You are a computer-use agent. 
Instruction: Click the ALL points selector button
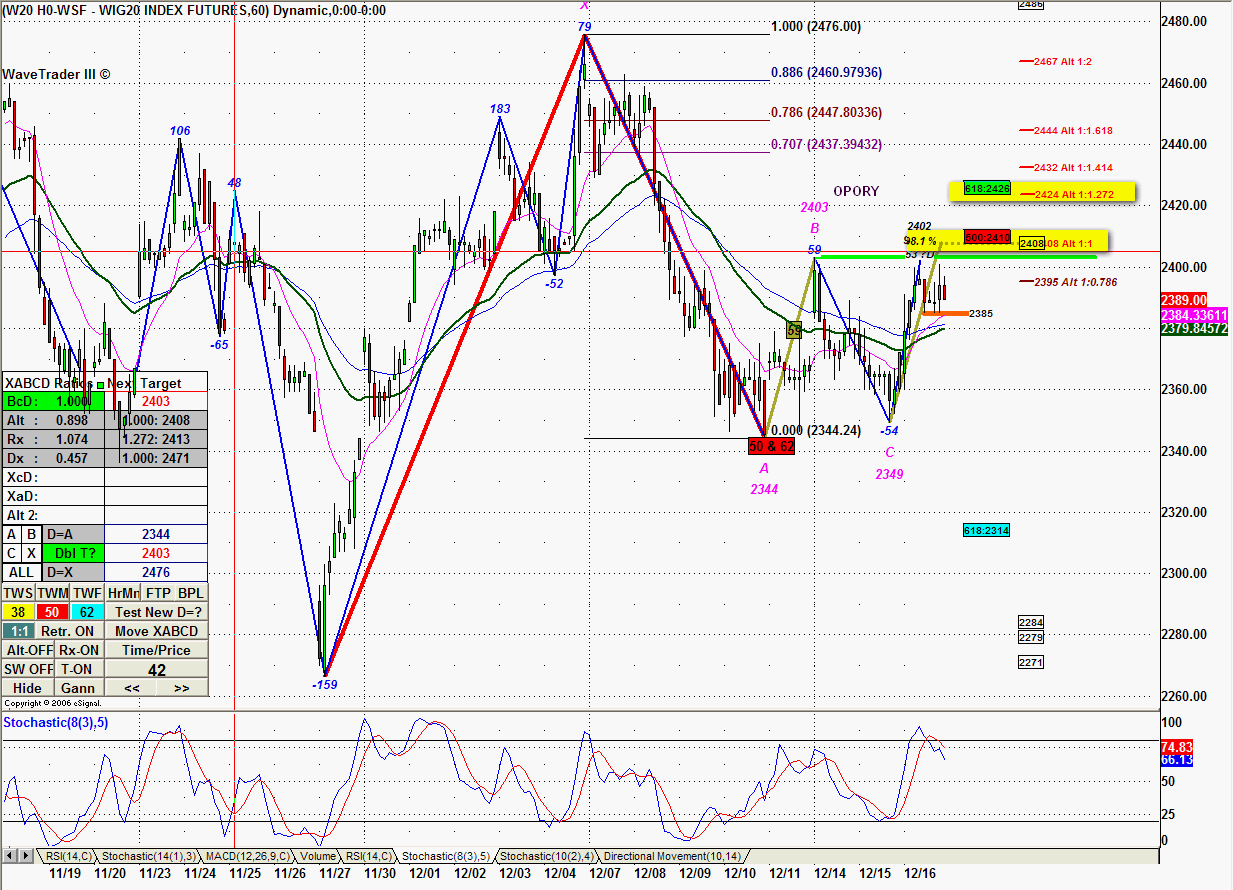tap(18, 573)
